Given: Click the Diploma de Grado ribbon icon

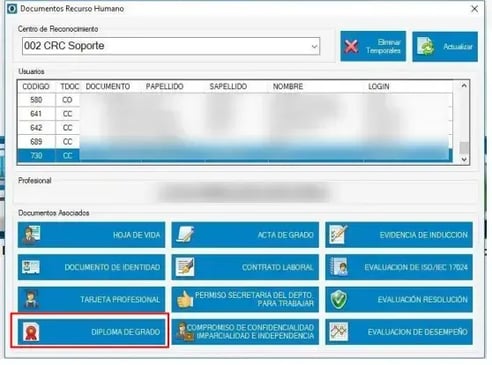Looking at the screenshot, I should [x=31, y=332].
